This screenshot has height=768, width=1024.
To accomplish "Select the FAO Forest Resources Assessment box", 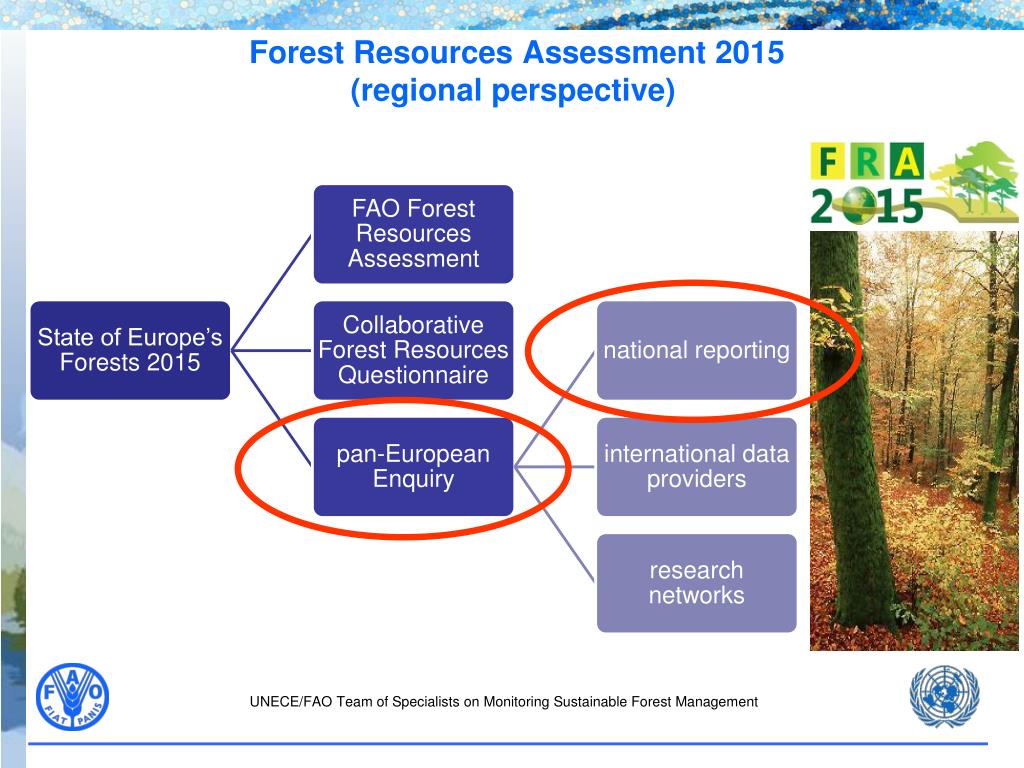I will pos(413,234).
